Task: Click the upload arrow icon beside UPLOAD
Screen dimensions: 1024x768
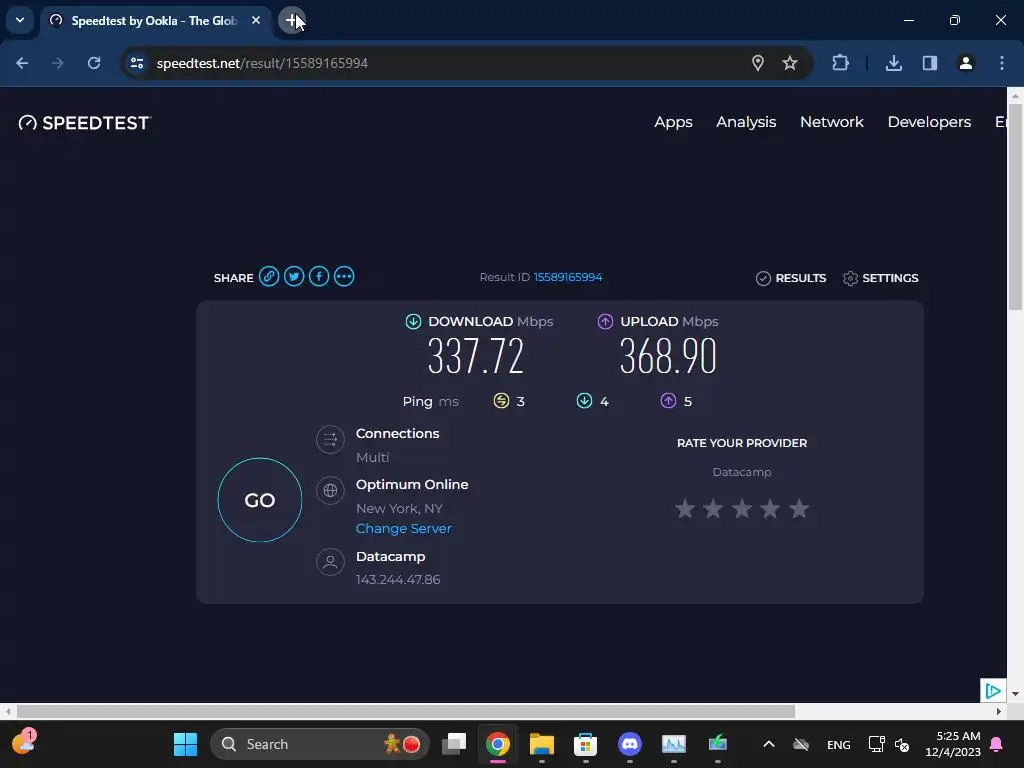Action: 605,321
